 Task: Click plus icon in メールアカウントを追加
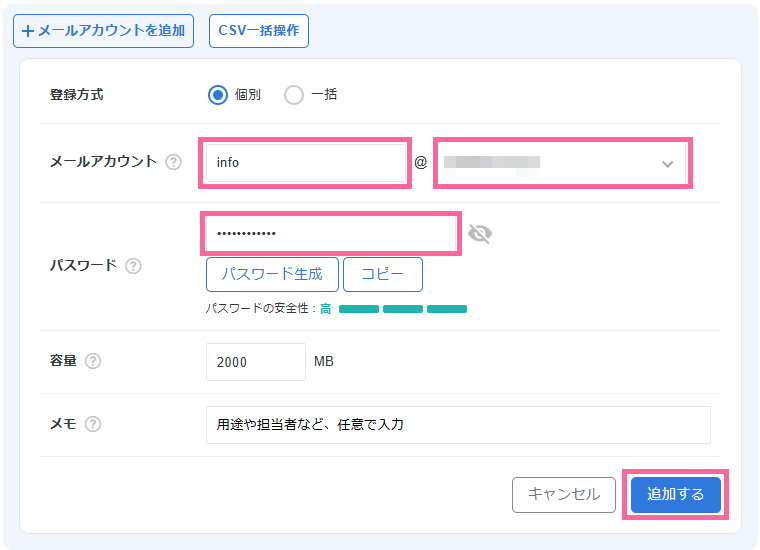click(x=27, y=31)
